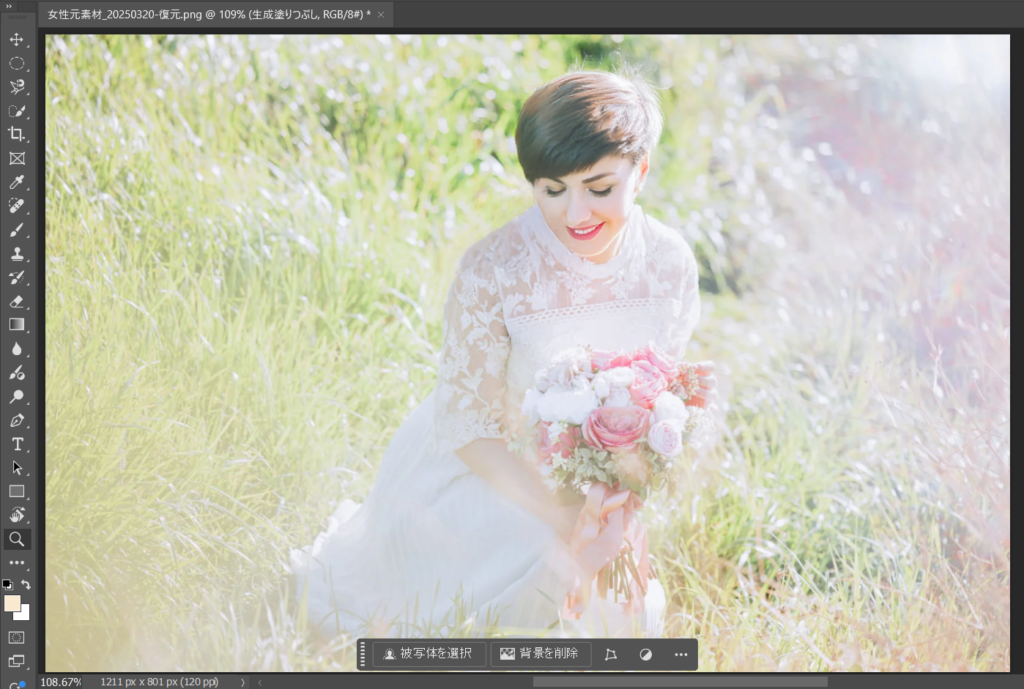The width and height of the screenshot is (1024, 689).
Task: Click the 背景を削除 button
Action: [x=540, y=654]
